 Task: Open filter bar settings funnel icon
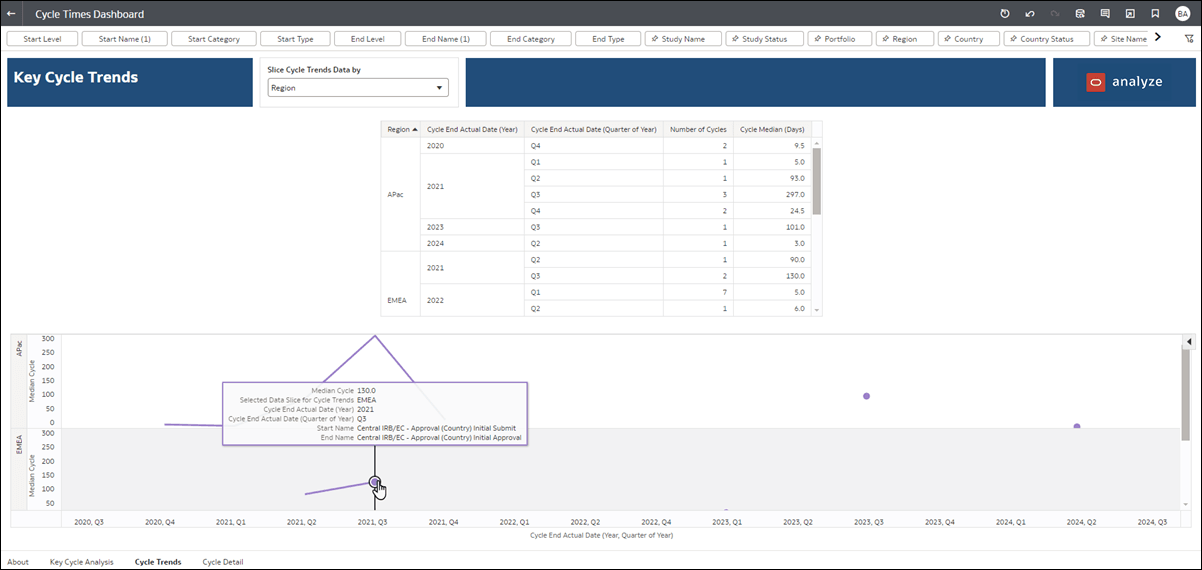tap(1189, 39)
